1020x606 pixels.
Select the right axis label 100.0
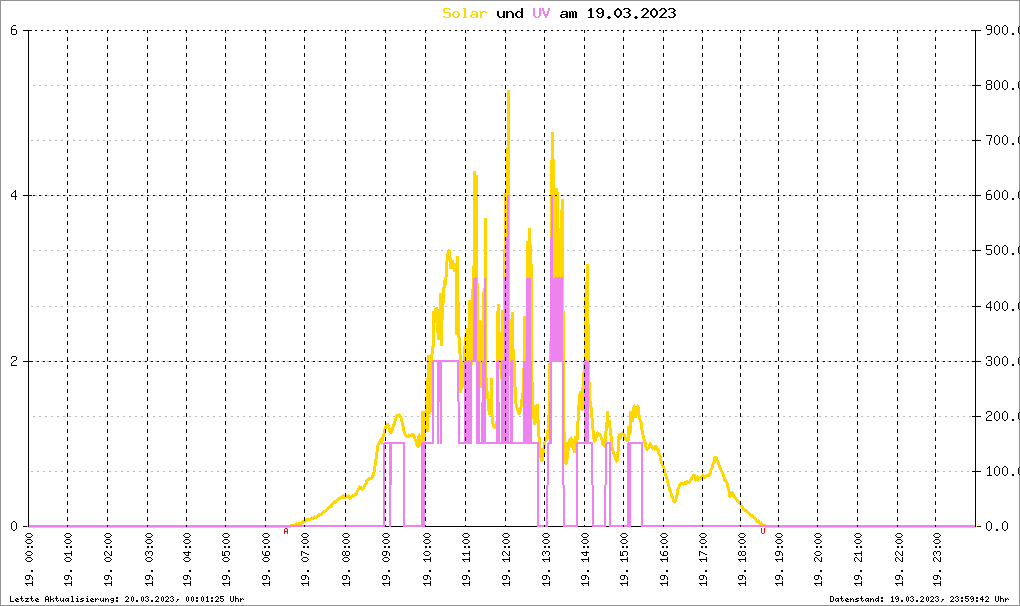[x=1000, y=472]
